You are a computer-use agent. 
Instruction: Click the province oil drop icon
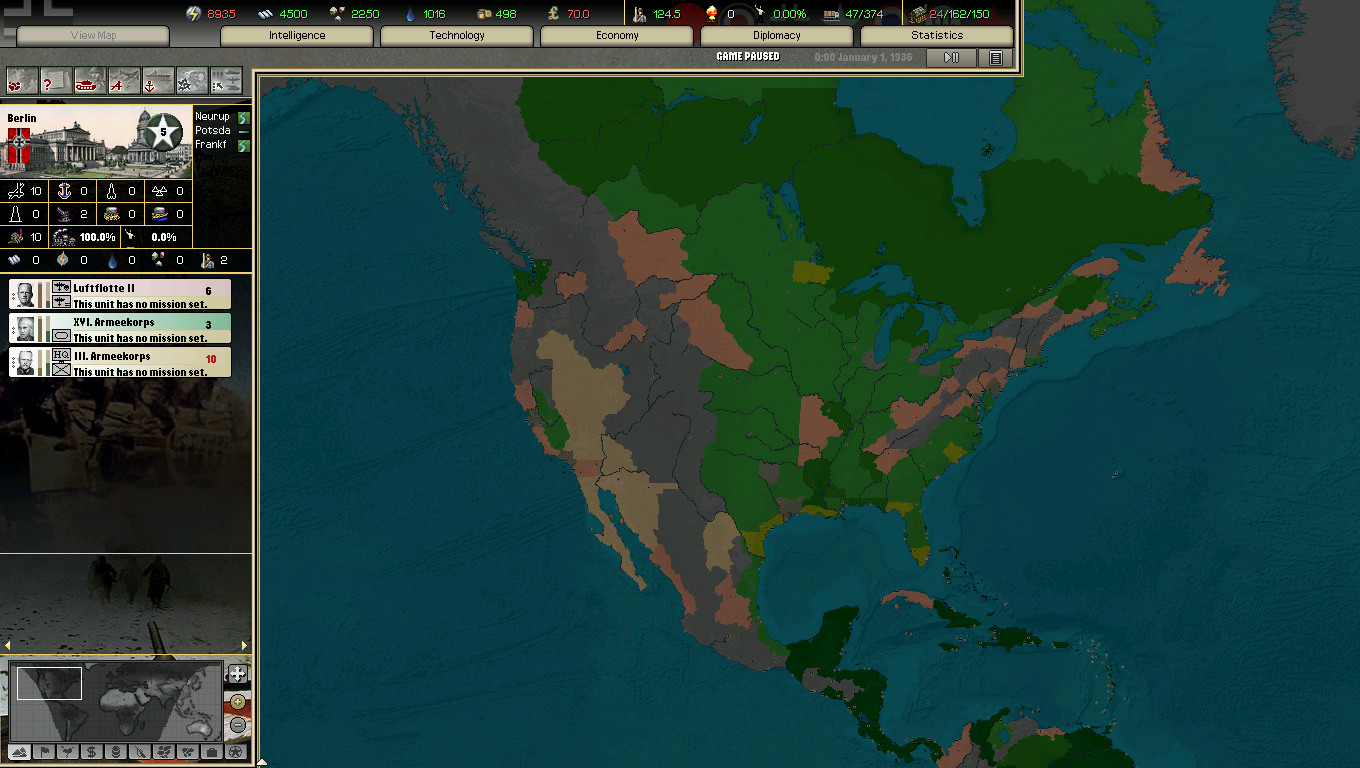tap(113, 260)
